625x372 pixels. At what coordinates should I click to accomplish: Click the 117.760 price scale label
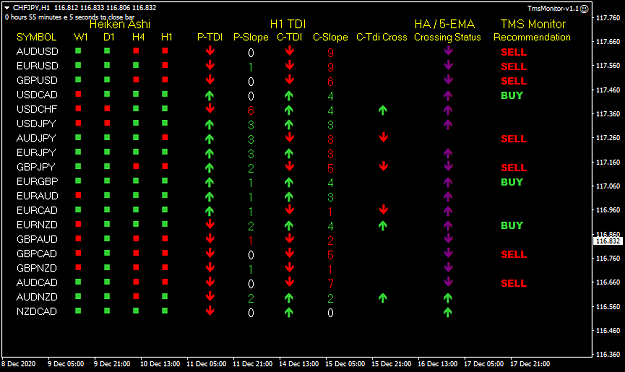tap(608, 18)
